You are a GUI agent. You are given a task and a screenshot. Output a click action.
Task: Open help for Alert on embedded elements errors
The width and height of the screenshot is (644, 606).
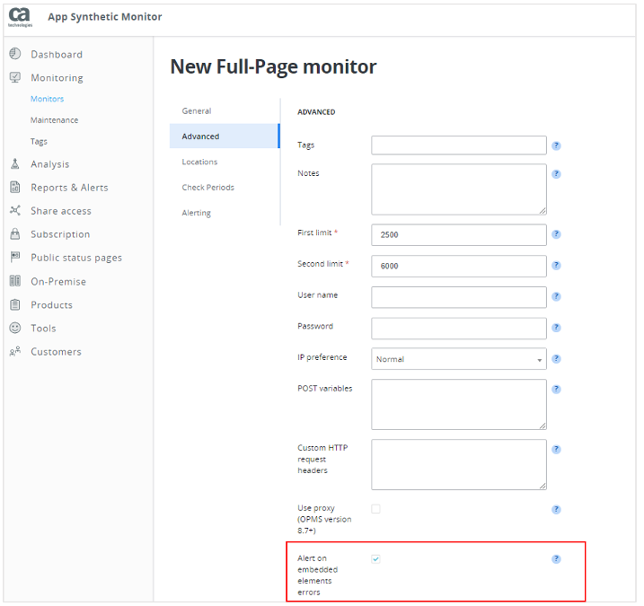556,559
